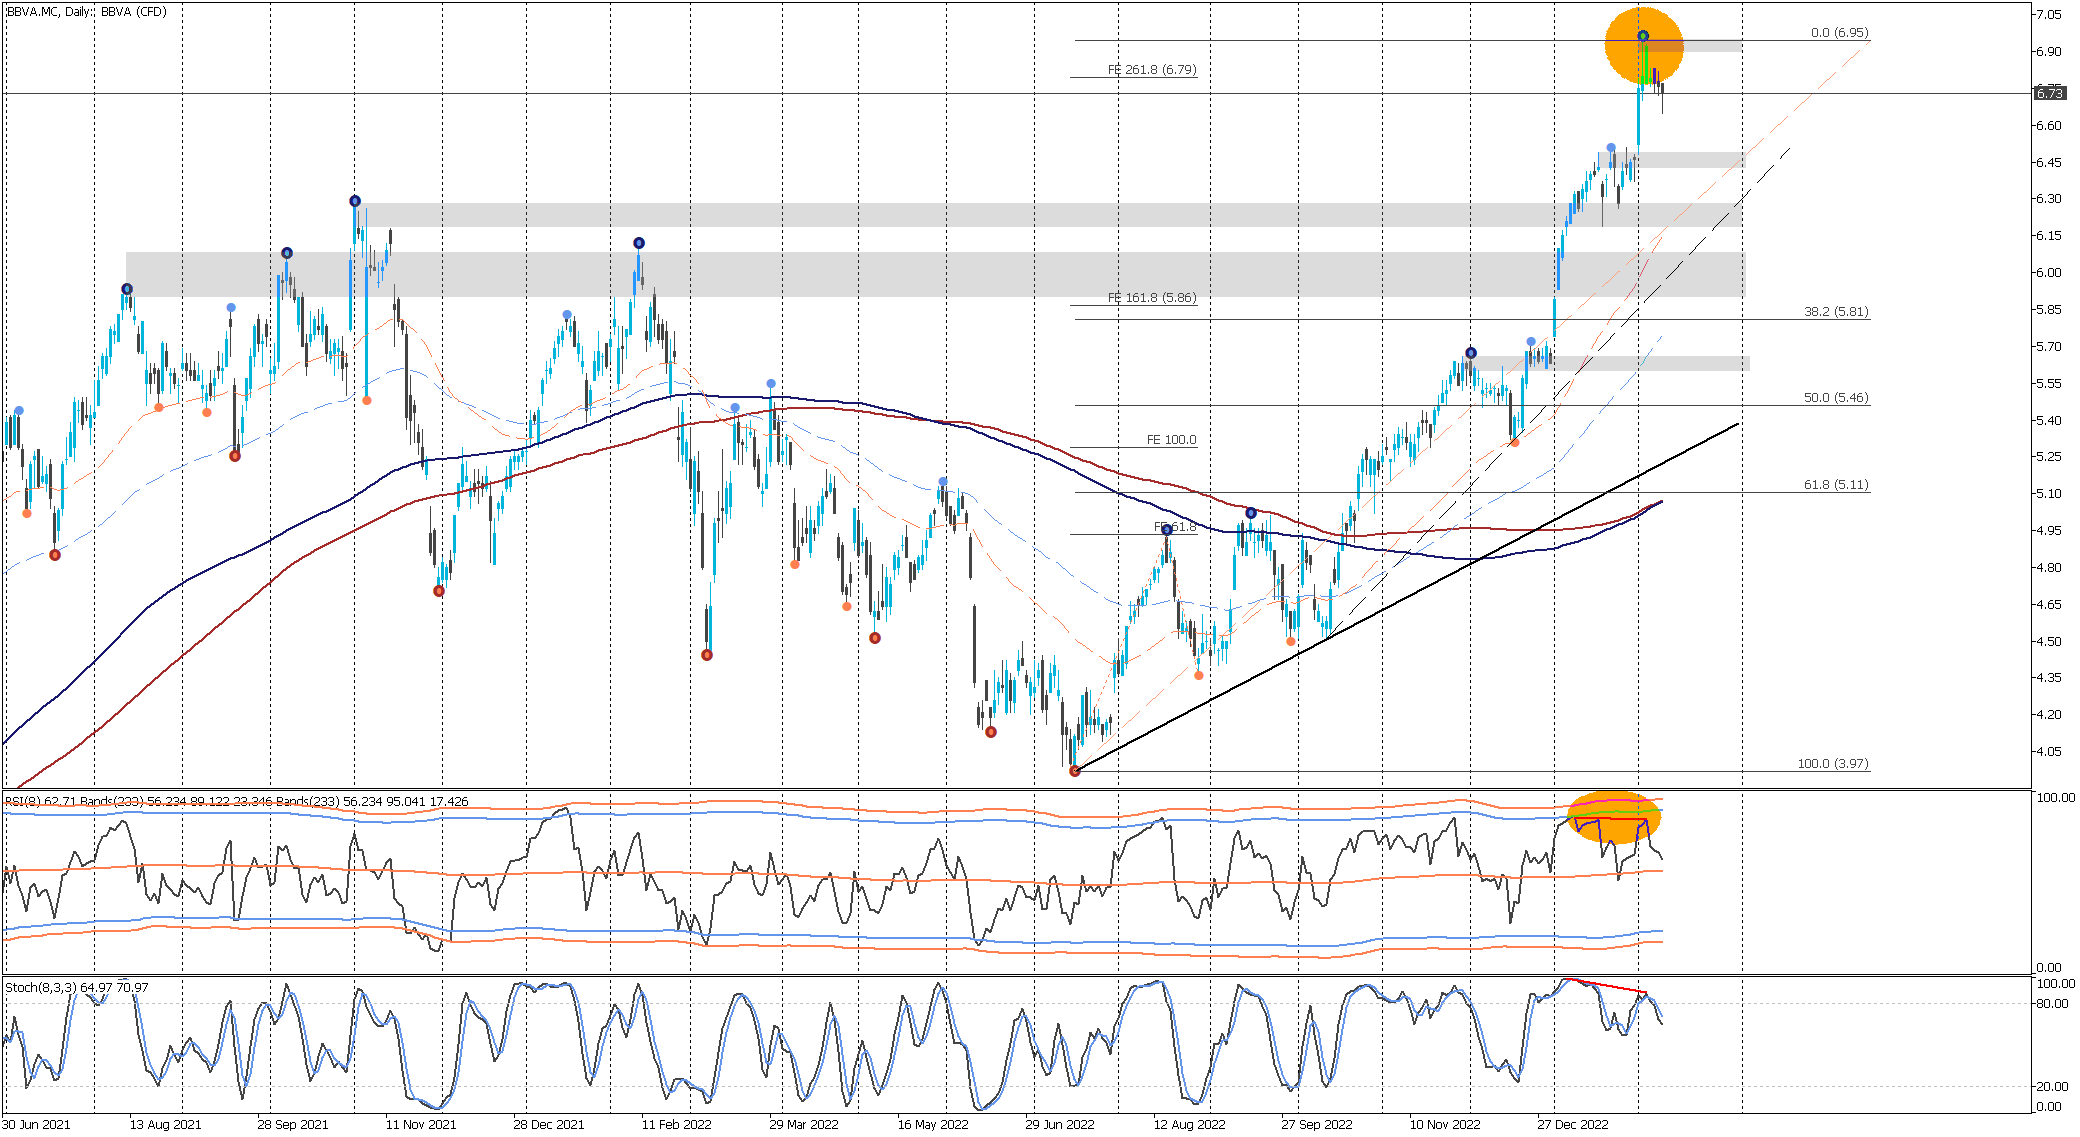Click the 80.00 level on Stochastic scale
This screenshot has height=1137, width=2080.
2051,1004
